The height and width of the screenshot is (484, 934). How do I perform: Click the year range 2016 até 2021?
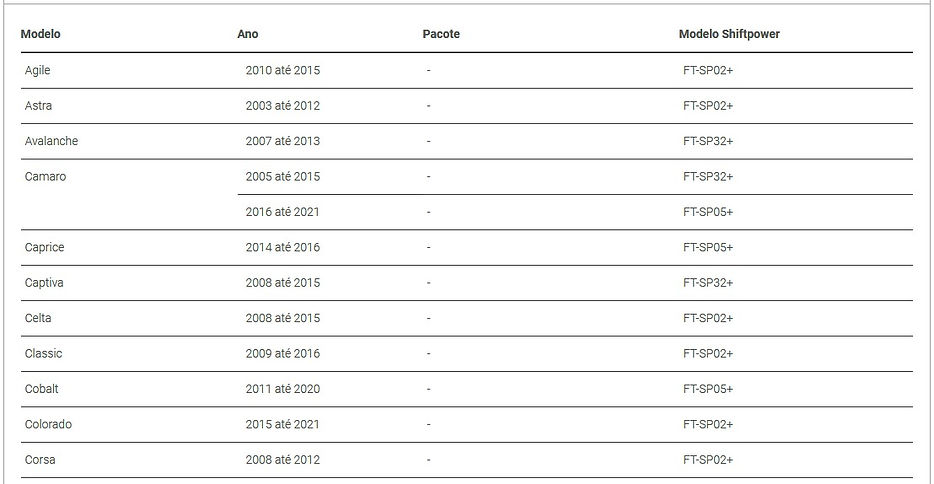(x=282, y=212)
